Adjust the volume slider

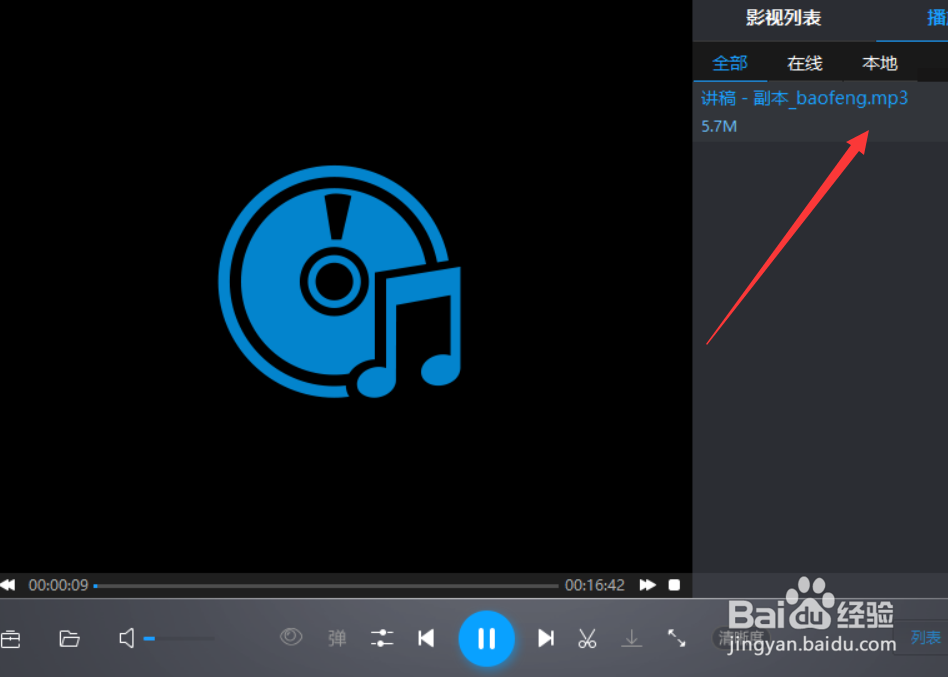(x=179, y=638)
